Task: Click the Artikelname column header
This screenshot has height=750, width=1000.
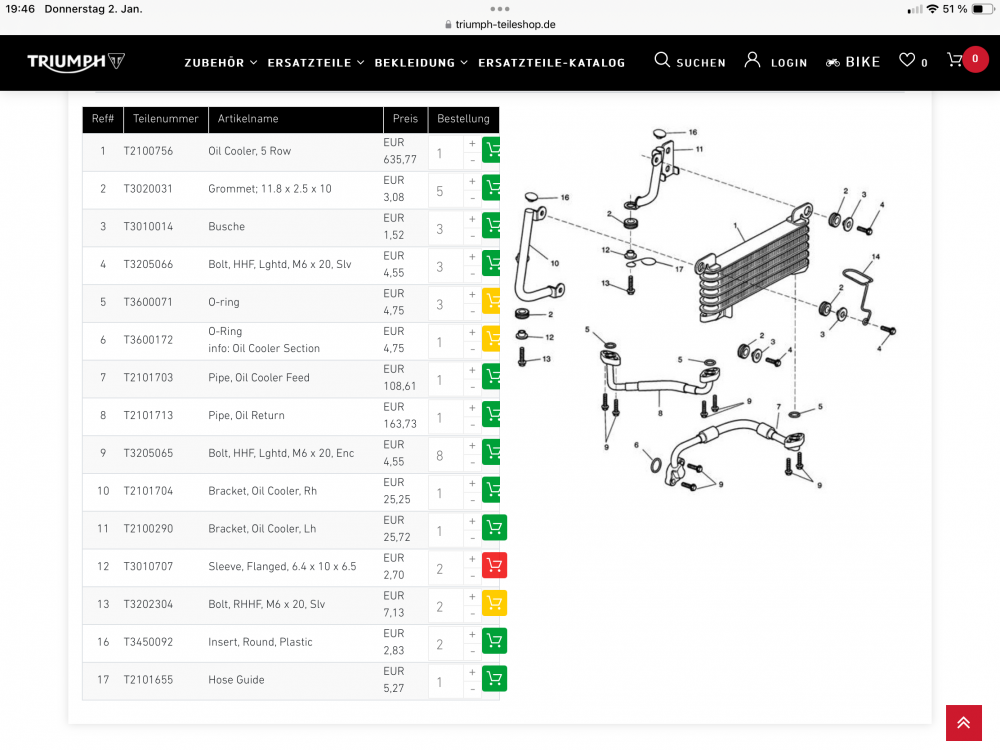Action: [x=296, y=119]
